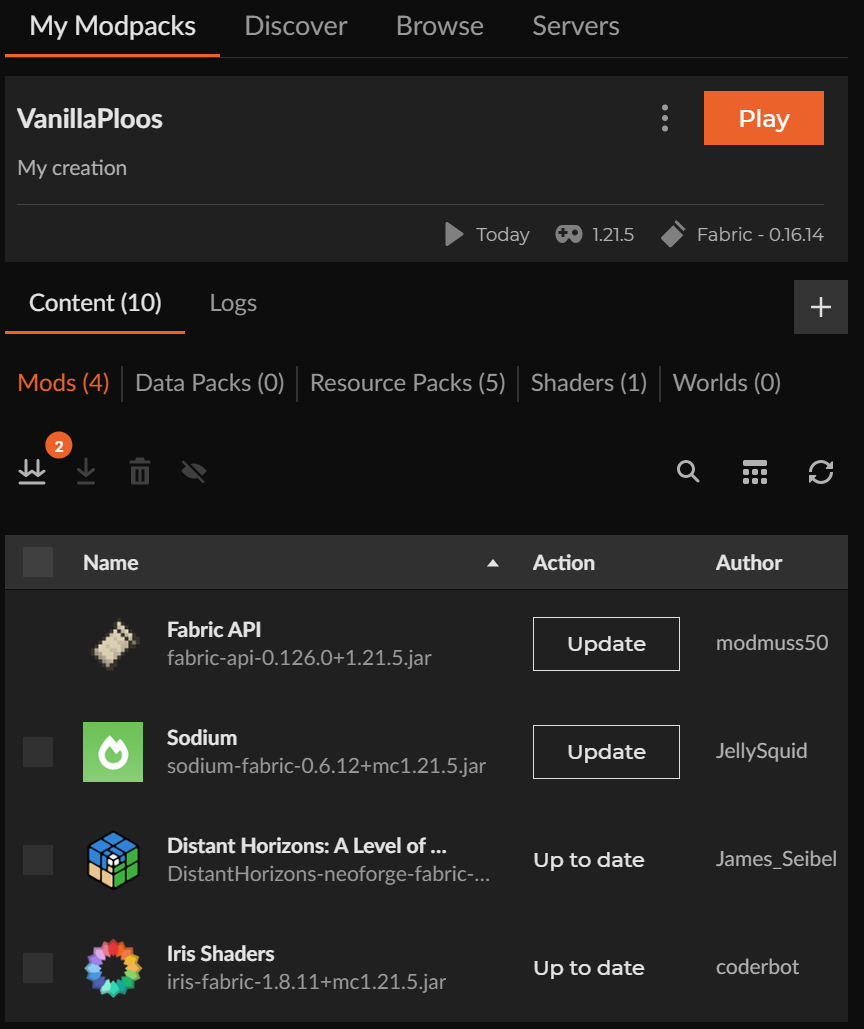Click the refresh content icon
Image resolution: width=864 pixels, height=1029 pixels.
point(821,471)
